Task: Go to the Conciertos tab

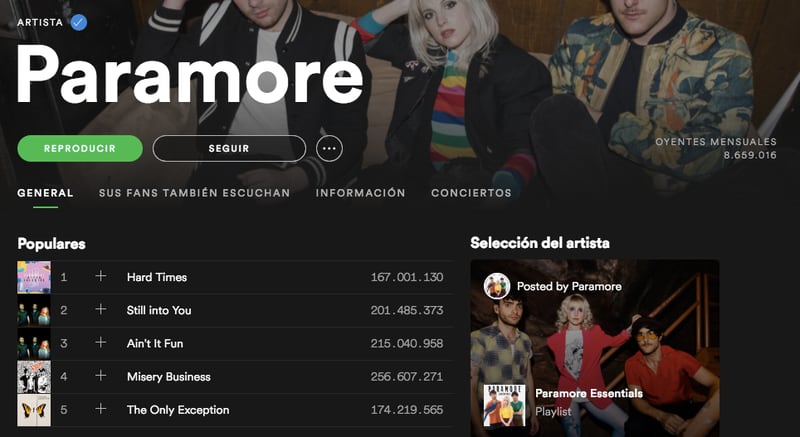Action: tap(471, 193)
